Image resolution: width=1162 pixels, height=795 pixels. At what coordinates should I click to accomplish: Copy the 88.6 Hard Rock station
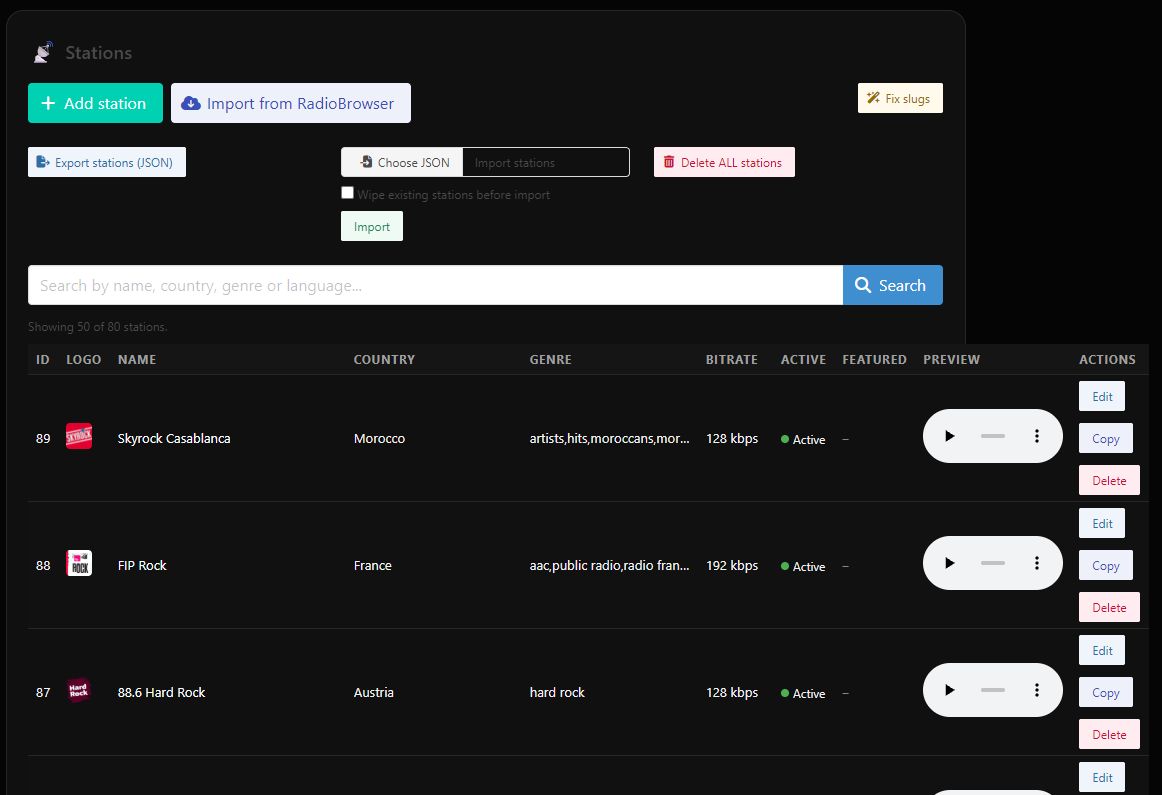[1105, 692]
